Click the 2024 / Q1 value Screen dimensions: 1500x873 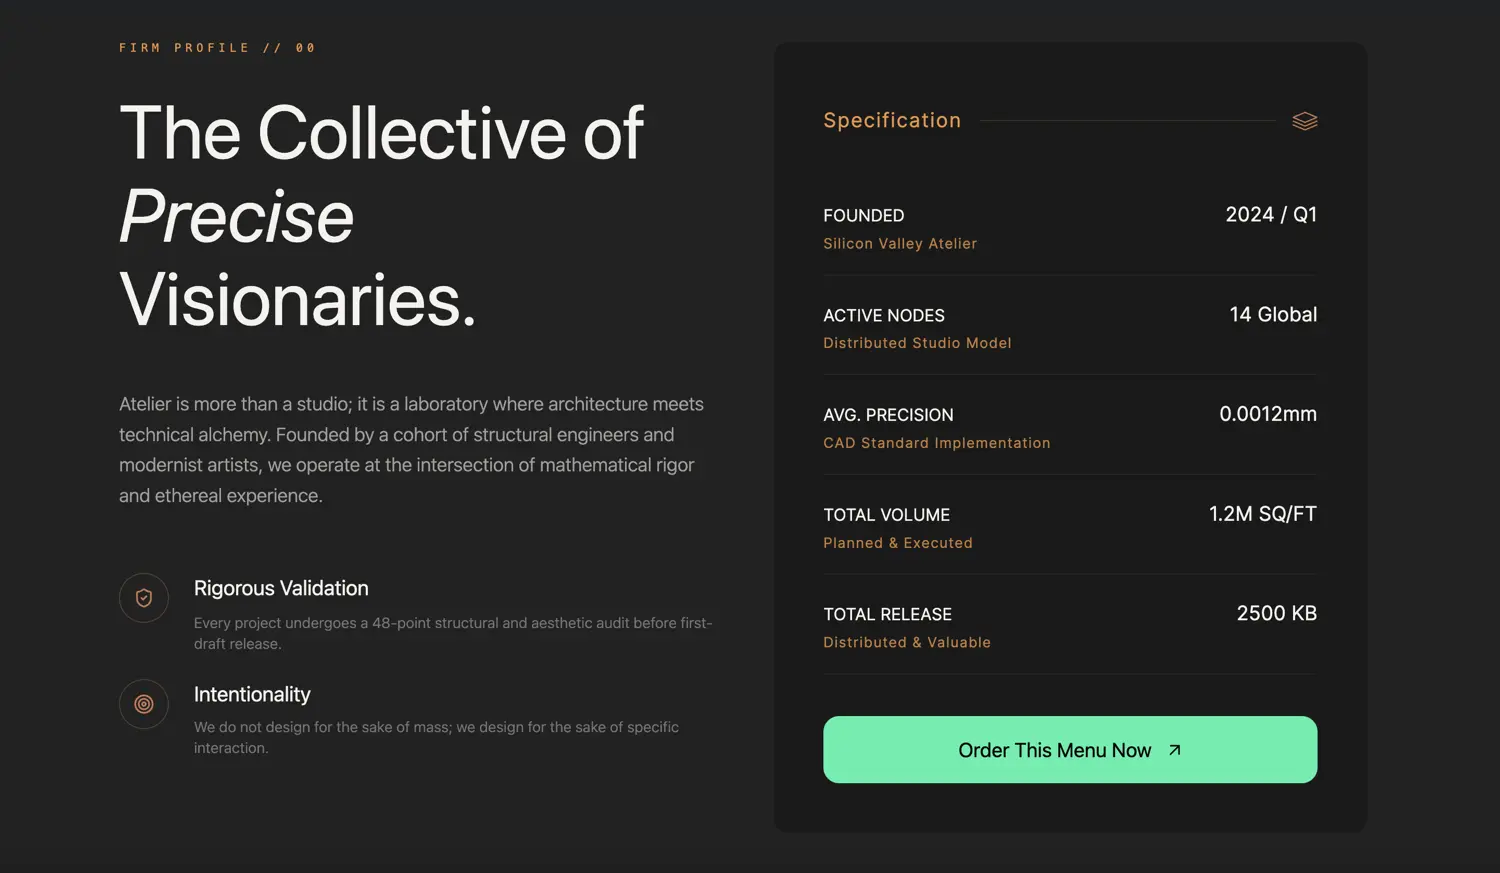click(1270, 215)
